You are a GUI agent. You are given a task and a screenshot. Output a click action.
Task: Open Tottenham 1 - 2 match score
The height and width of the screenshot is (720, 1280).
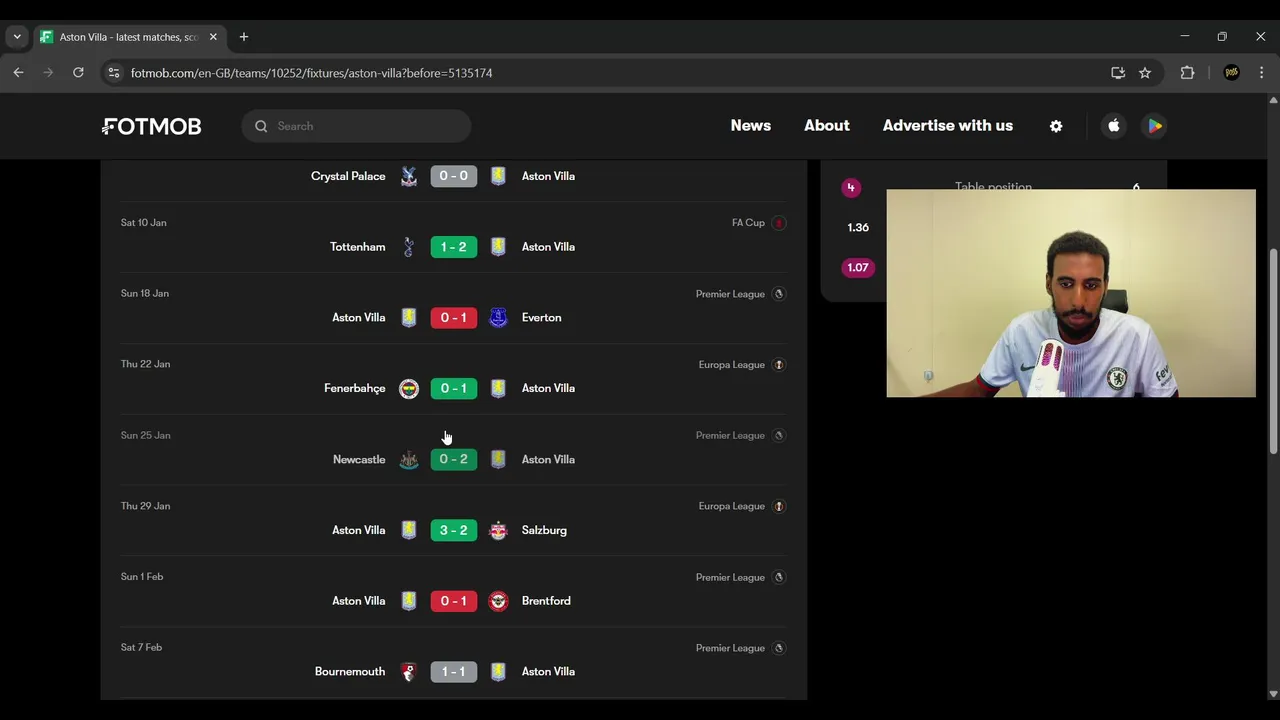pos(454,247)
